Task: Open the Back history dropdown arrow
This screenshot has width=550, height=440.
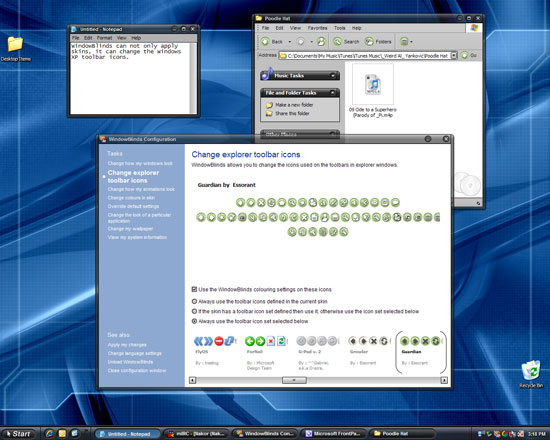Action: (290, 42)
